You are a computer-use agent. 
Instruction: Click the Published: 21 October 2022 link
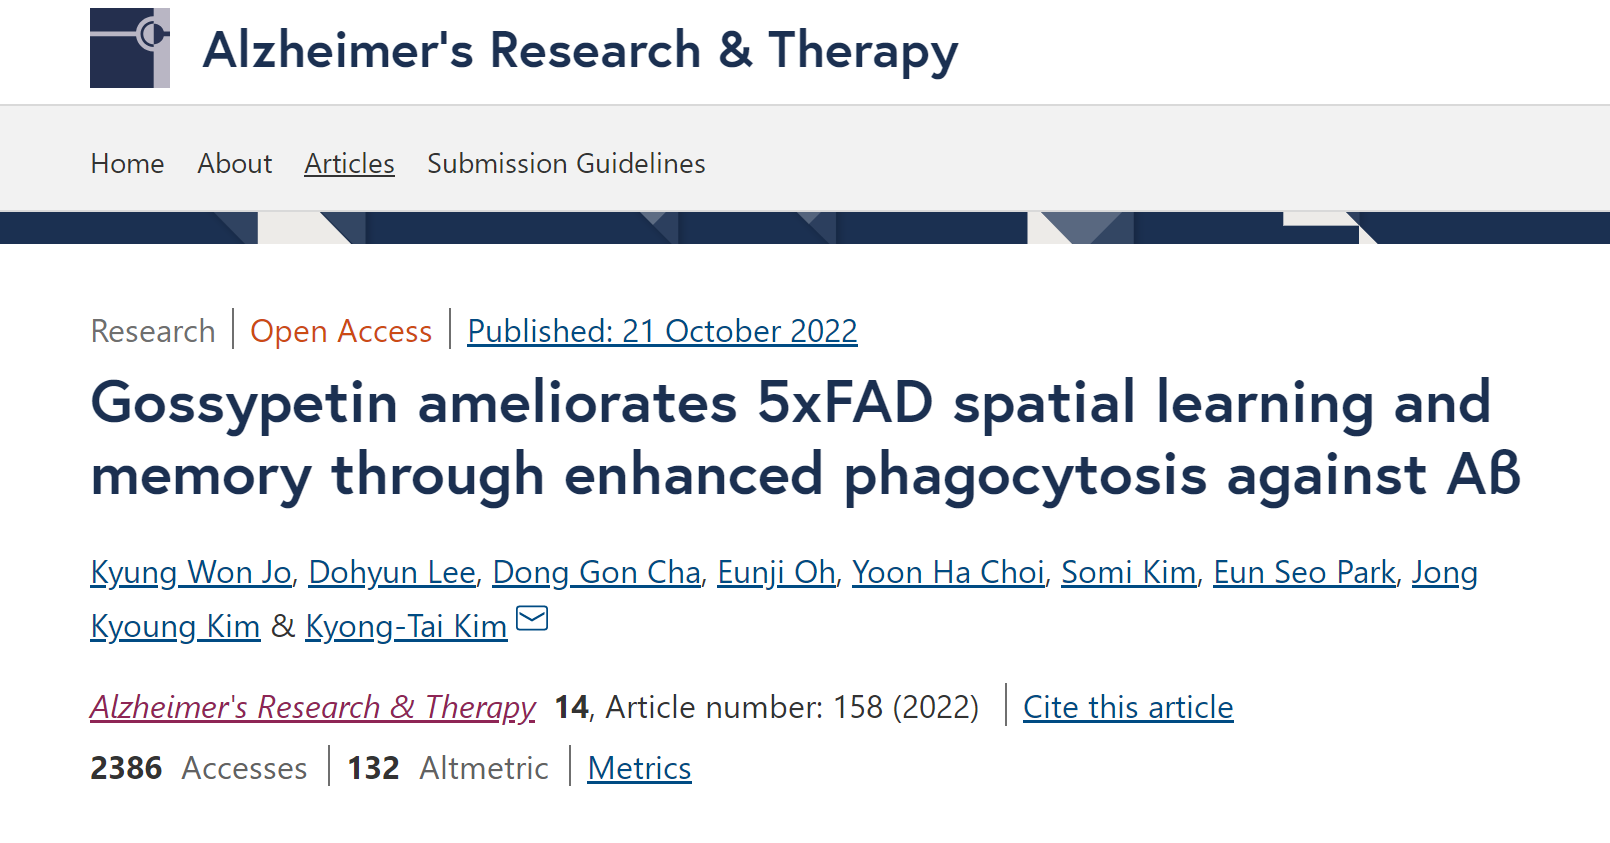(662, 331)
